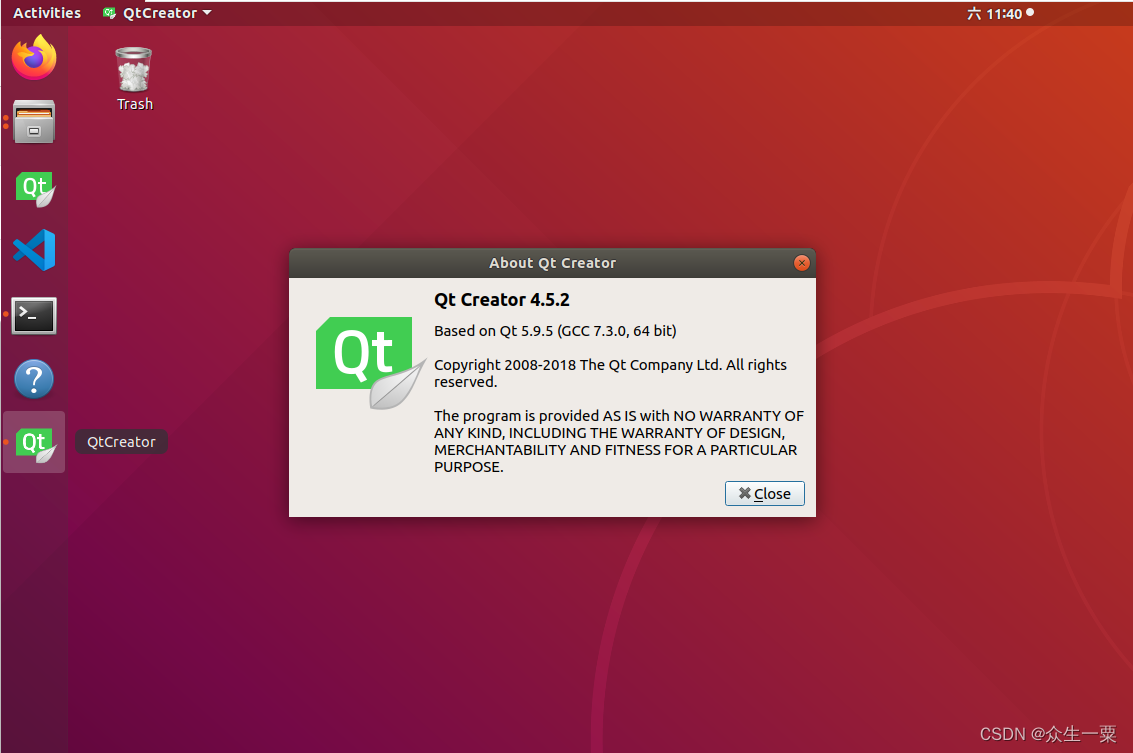Click 'Based on Qt 5.9.5' text line
Image resolution: width=1133 pixels, height=753 pixels.
tap(555, 331)
